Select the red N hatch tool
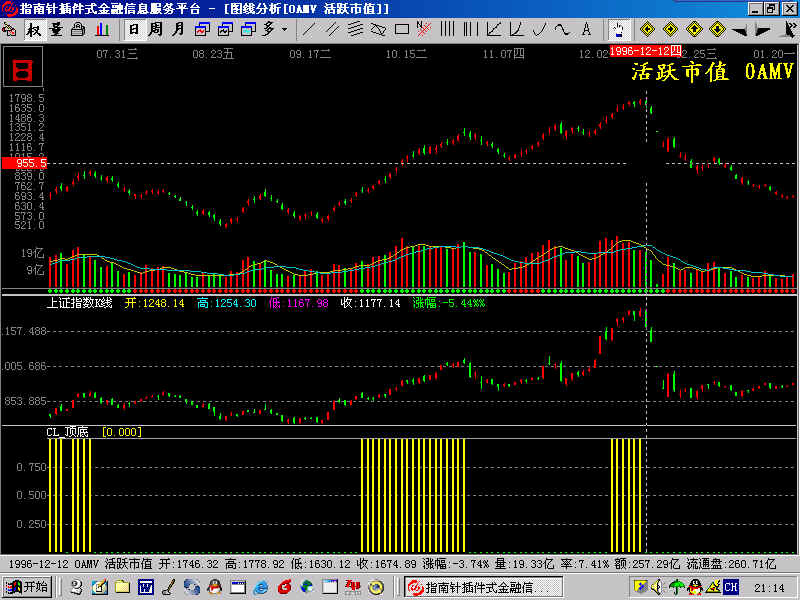This screenshot has height=600, width=800. click(423, 30)
